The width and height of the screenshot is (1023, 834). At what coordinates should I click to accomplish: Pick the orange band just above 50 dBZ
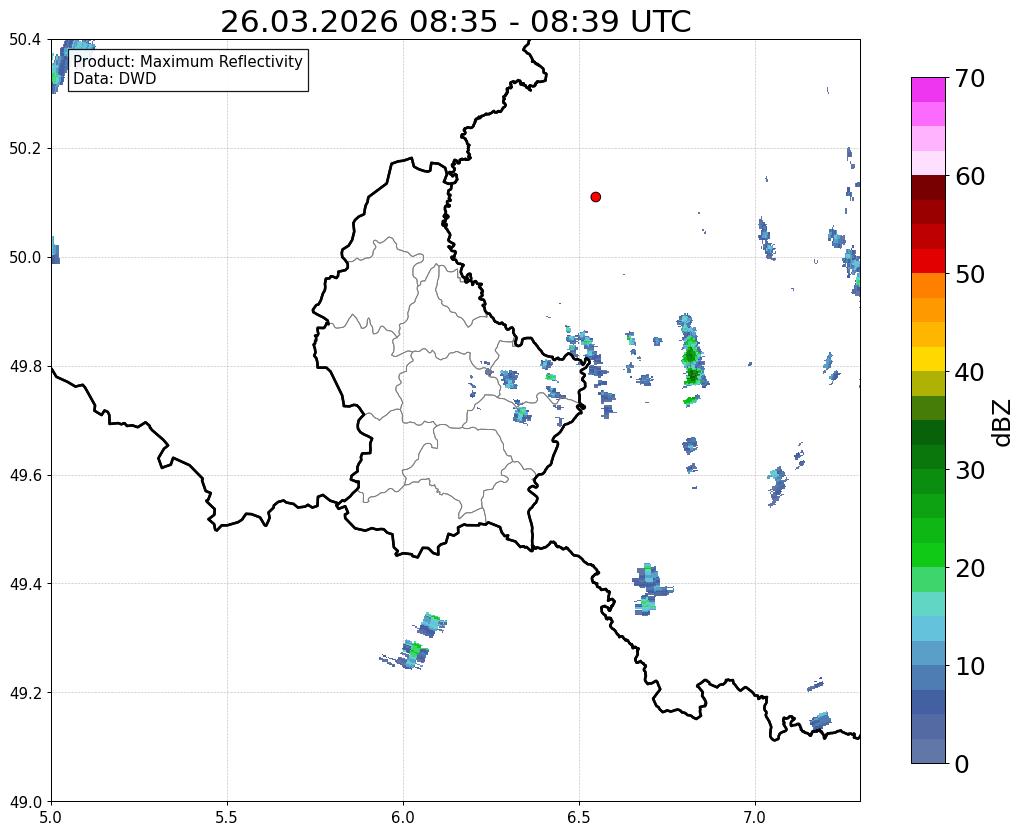point(928,285)
